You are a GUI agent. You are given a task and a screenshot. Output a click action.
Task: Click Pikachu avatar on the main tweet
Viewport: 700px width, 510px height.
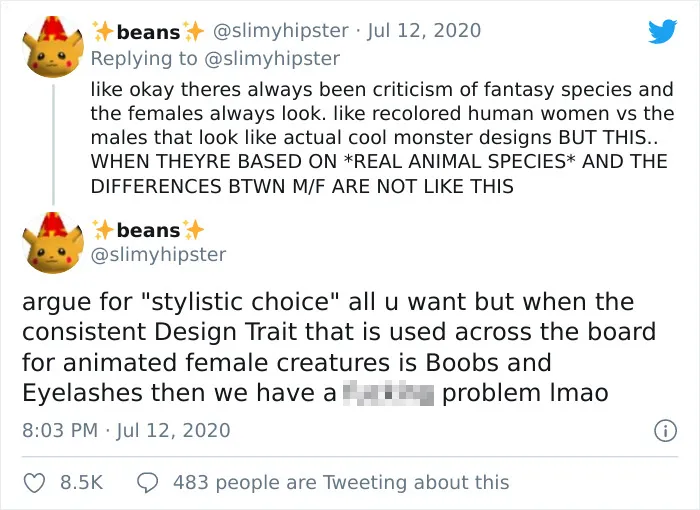[53, 242]
